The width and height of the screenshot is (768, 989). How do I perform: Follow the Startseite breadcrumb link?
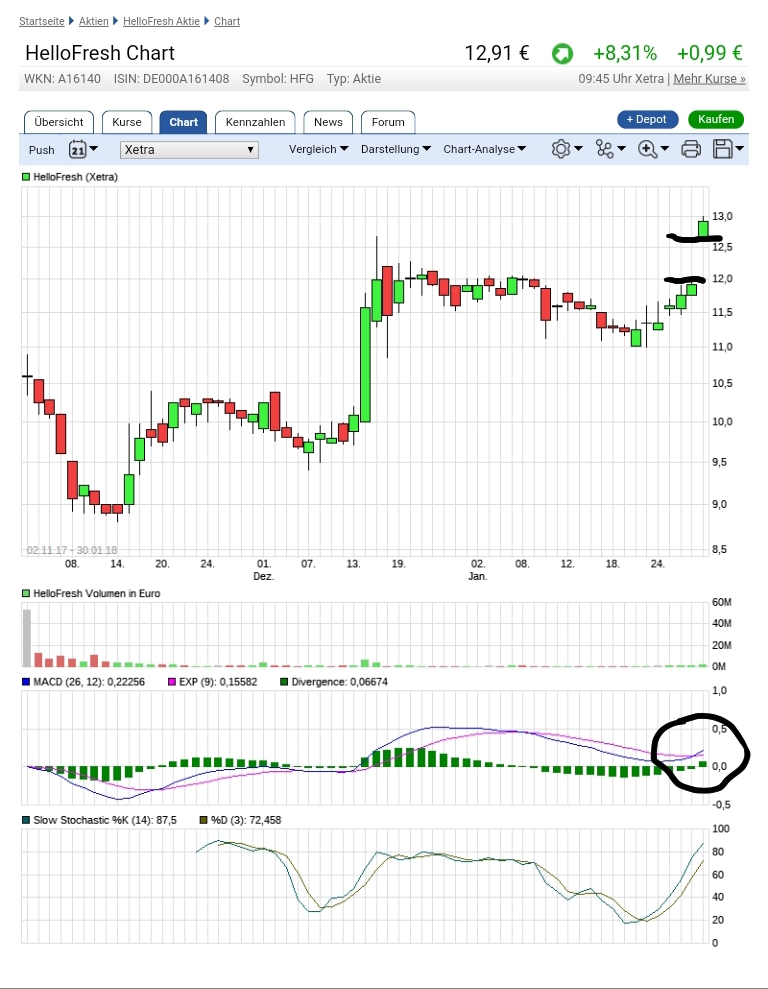[x=42, y=21]
